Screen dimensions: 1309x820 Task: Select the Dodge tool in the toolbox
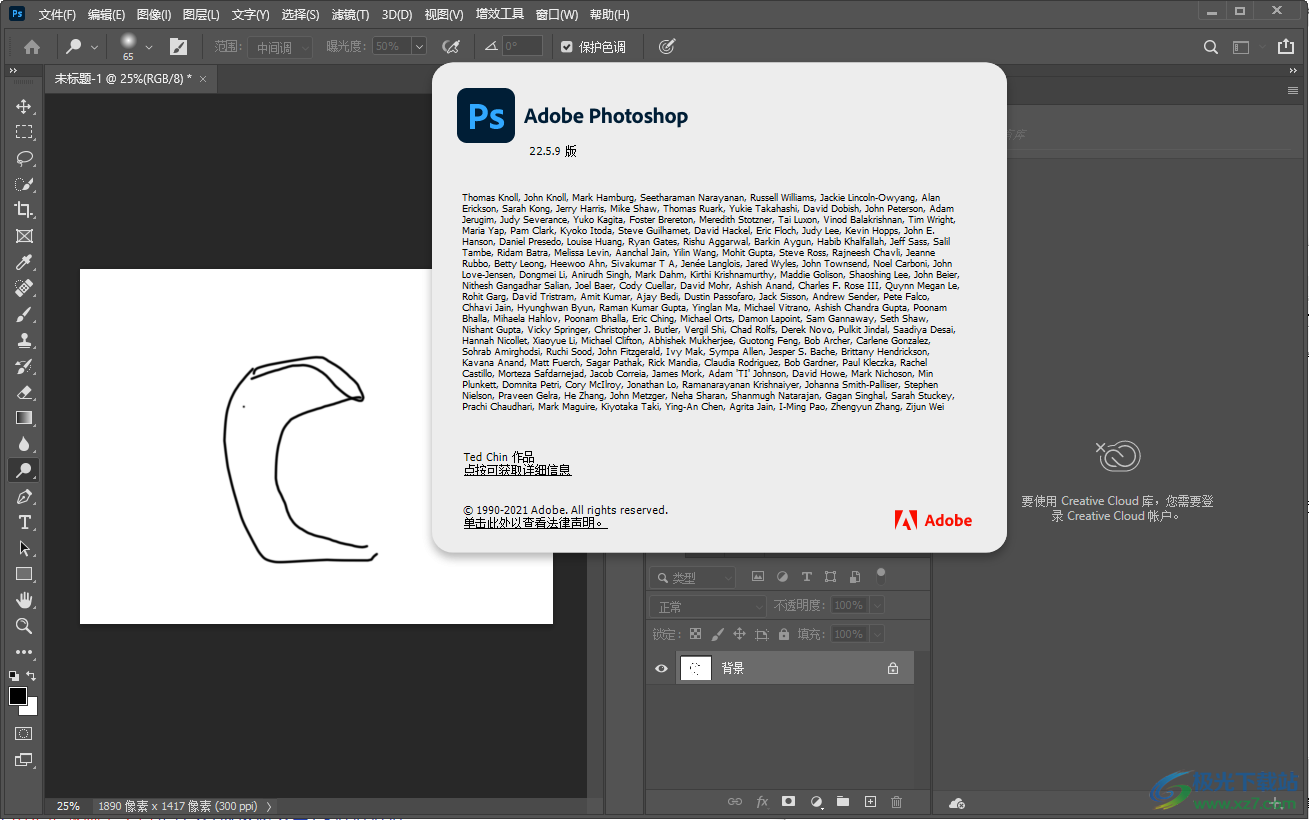[x=24, y=470]
